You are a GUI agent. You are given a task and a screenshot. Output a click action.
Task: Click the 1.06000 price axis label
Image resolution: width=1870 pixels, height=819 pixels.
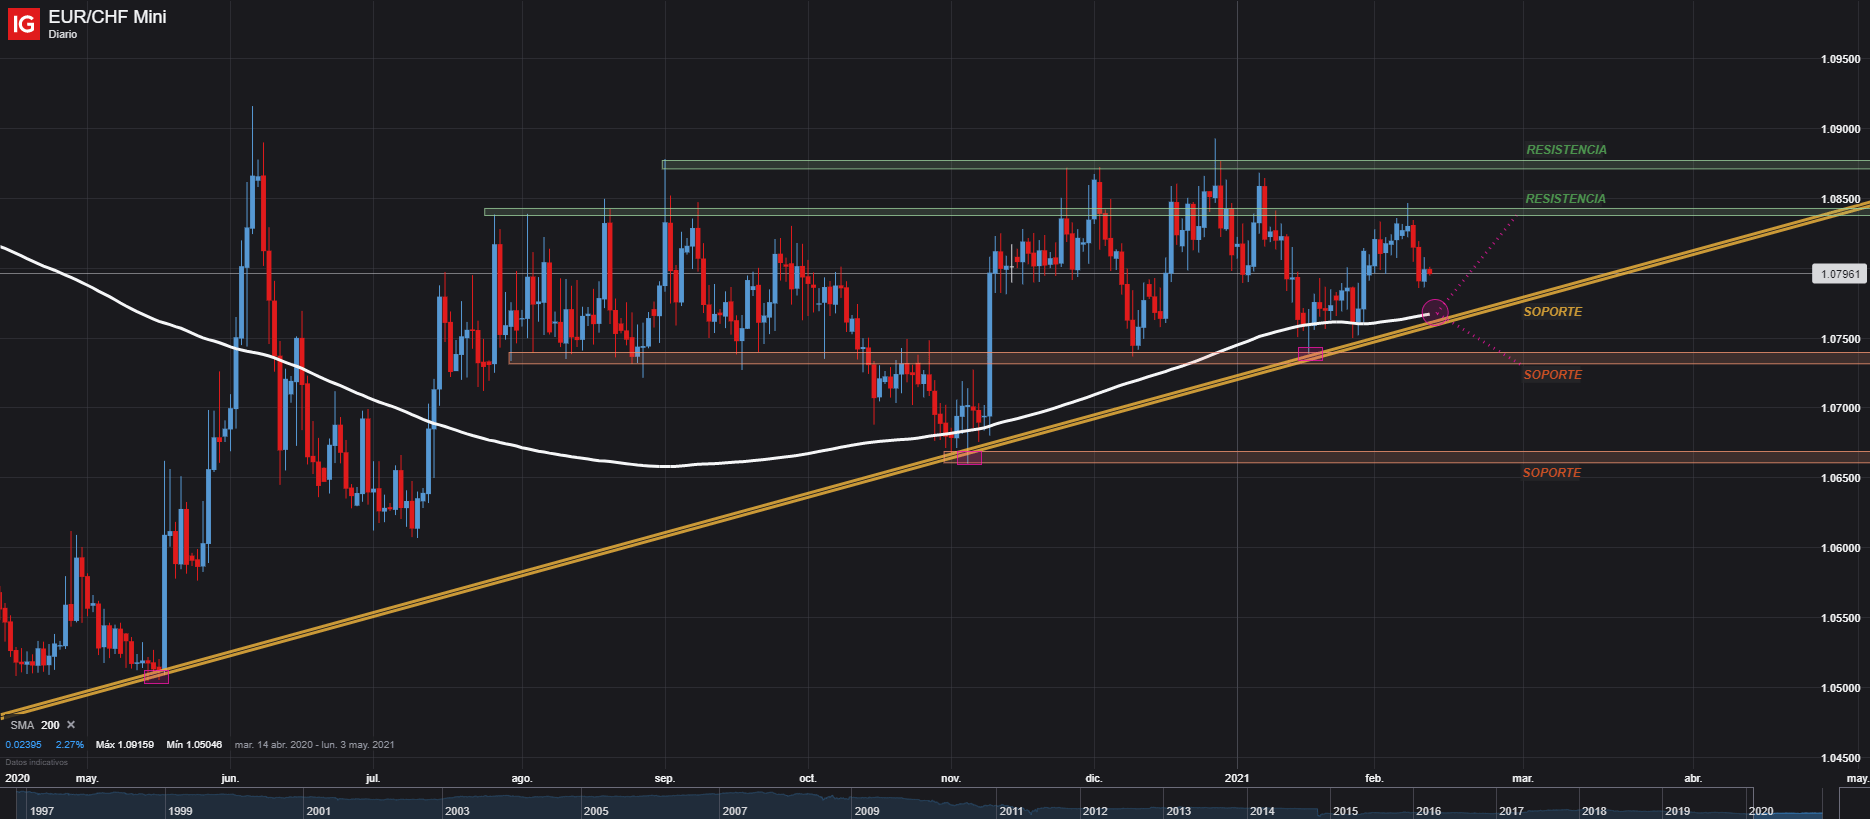click(1841, 548)
